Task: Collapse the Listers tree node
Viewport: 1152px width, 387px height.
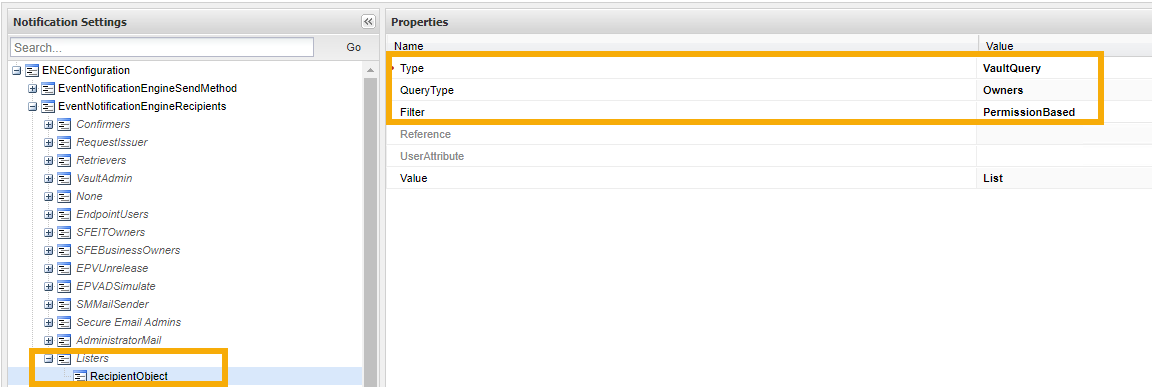Action: point(48,358)
